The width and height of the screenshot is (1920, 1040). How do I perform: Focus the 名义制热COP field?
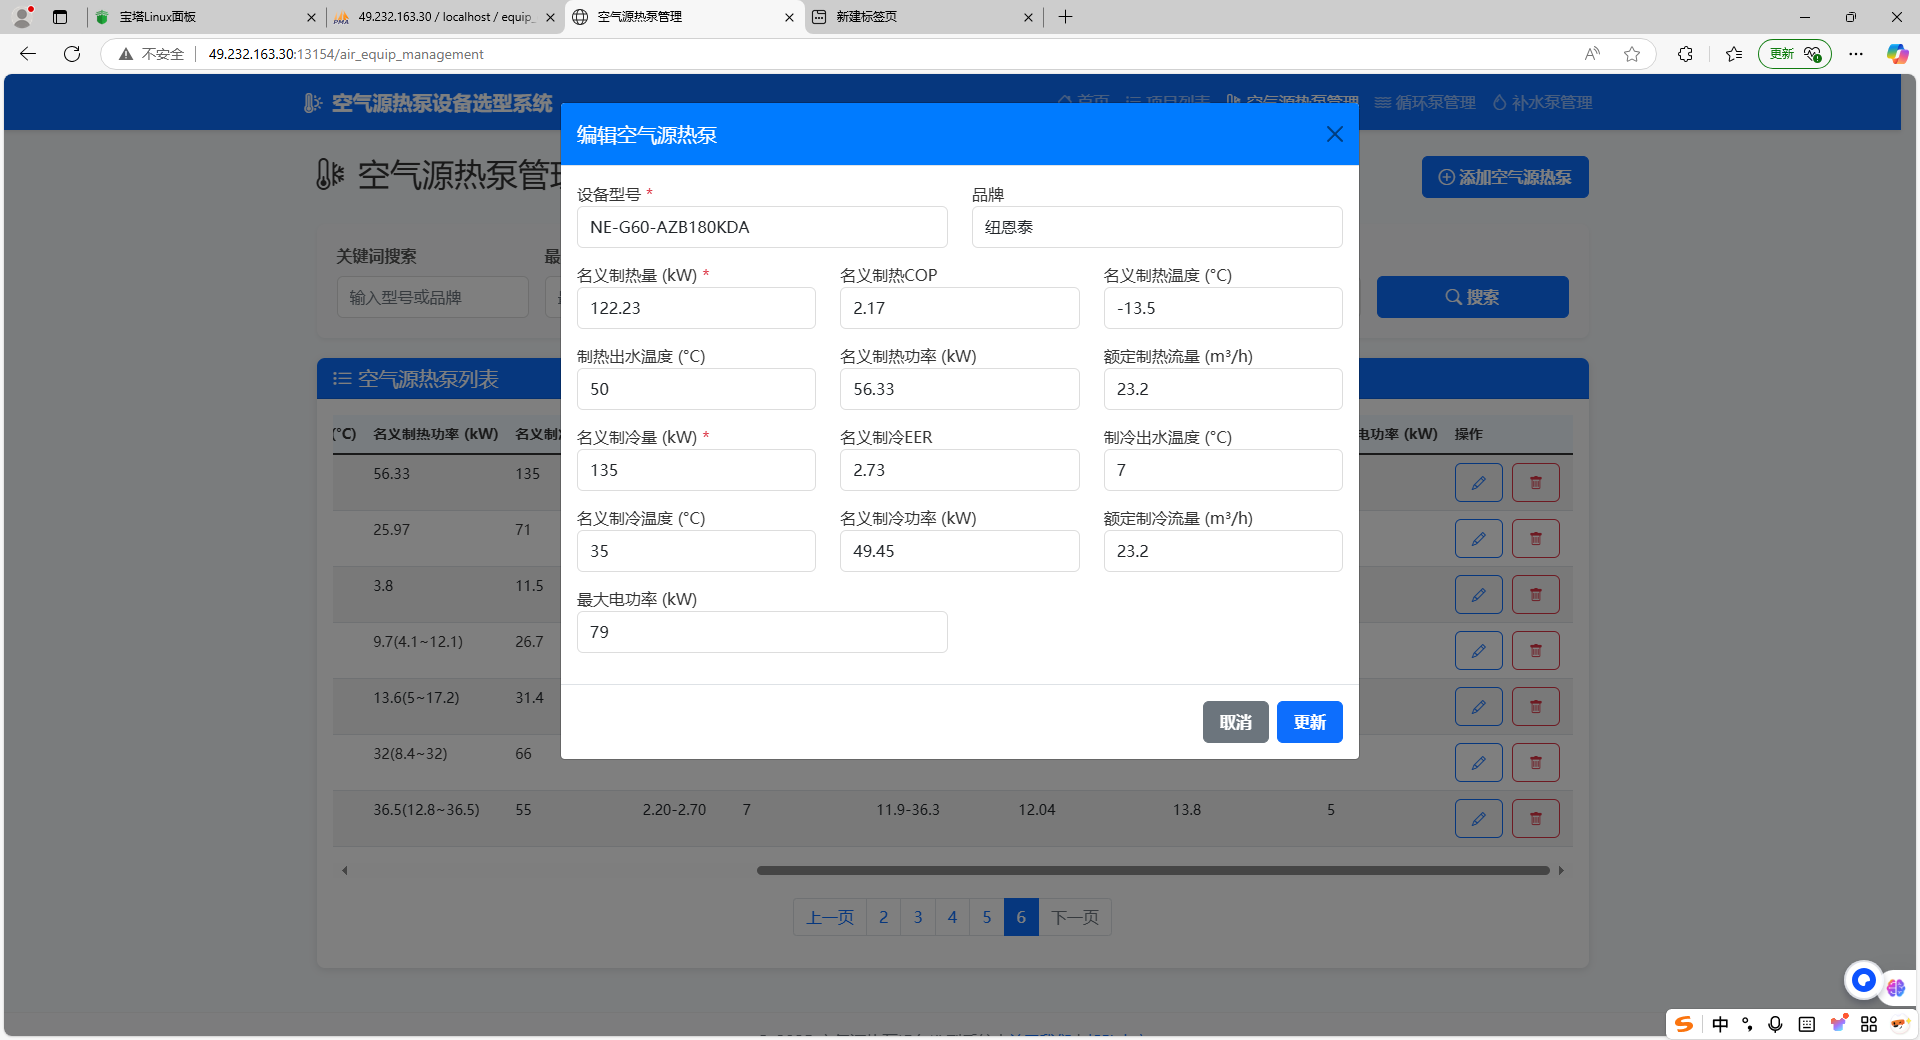[959, 308]
